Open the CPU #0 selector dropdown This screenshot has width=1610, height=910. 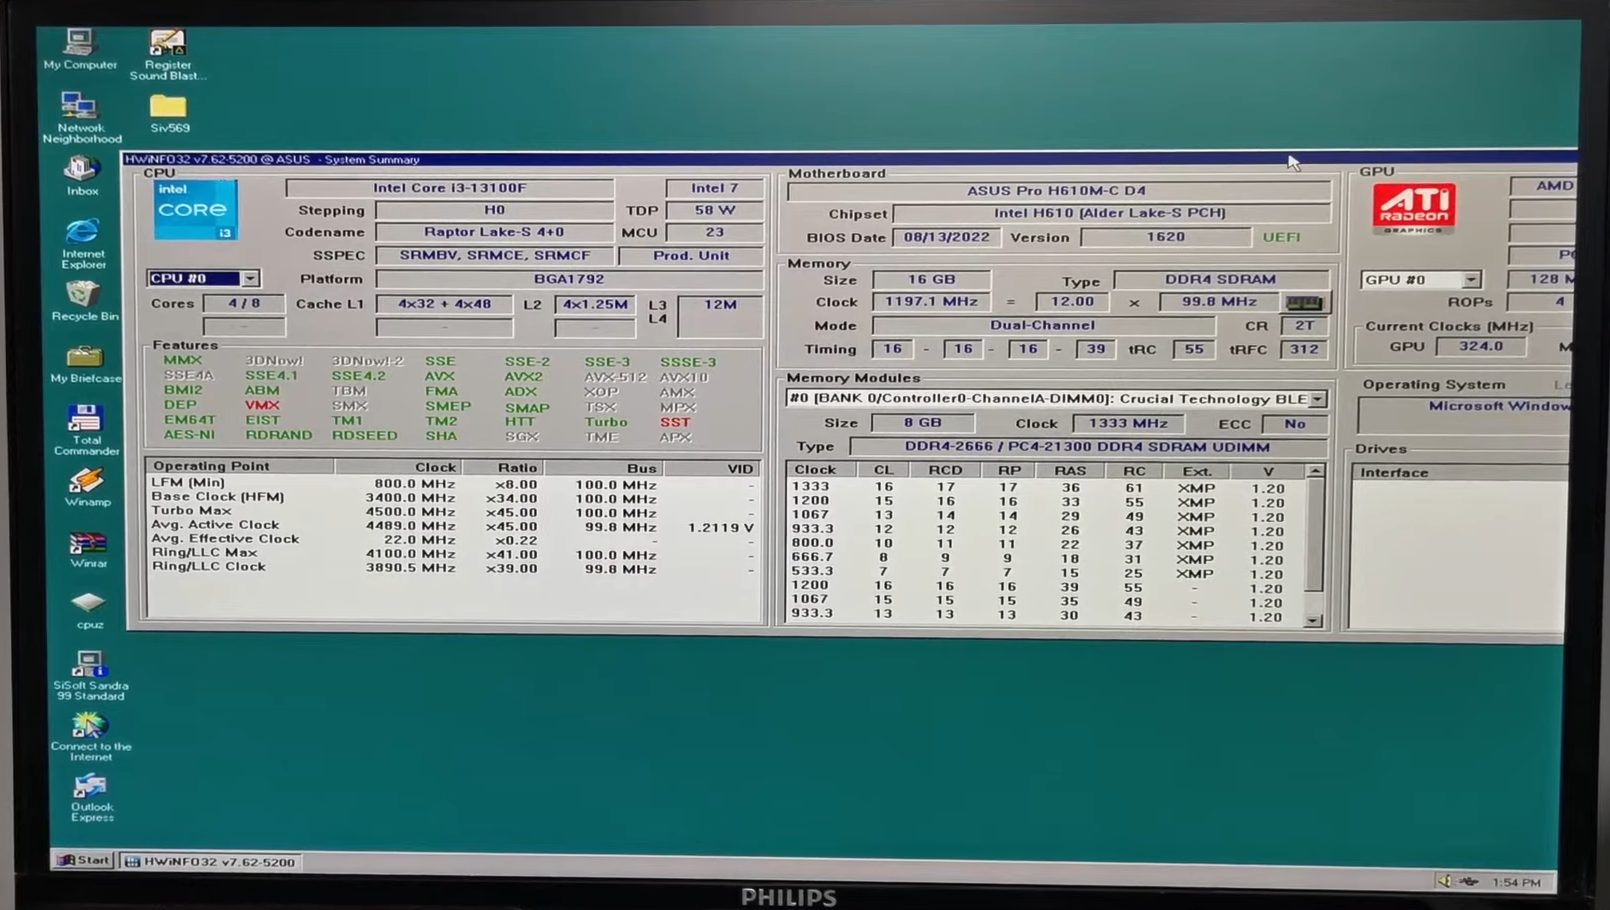[250, 279]
